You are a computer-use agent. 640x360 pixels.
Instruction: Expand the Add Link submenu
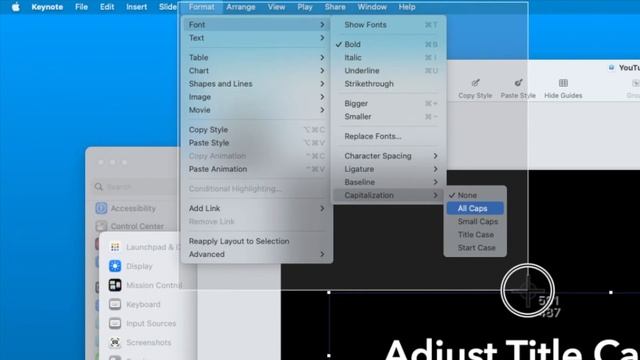pos(257,208)
